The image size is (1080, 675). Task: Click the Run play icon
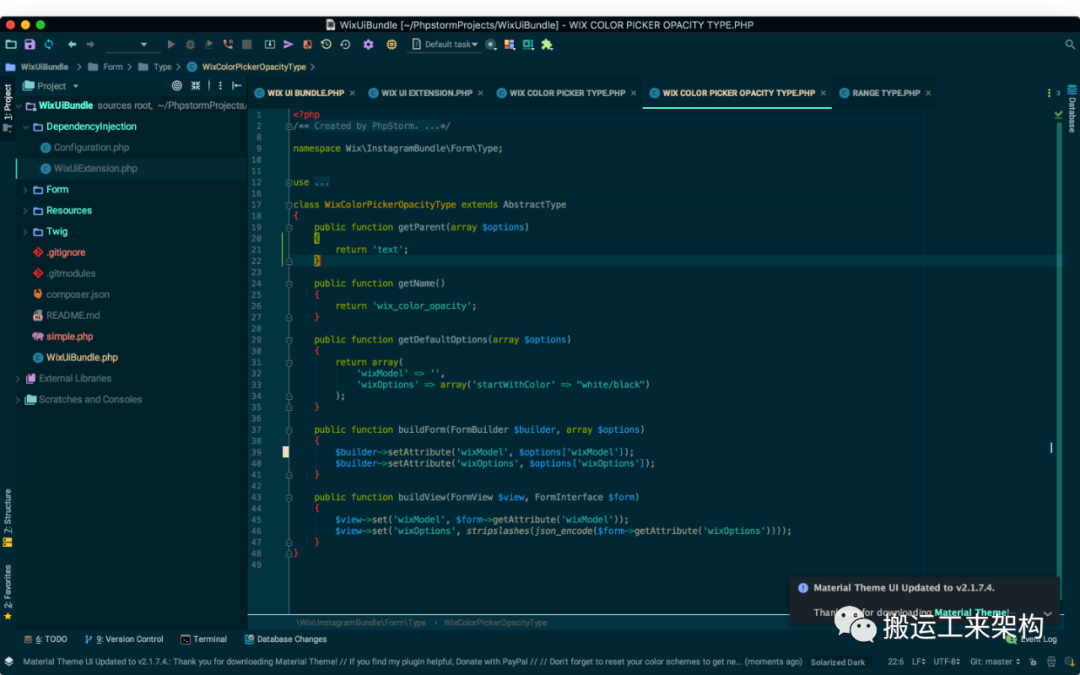(x=171, y=44)
